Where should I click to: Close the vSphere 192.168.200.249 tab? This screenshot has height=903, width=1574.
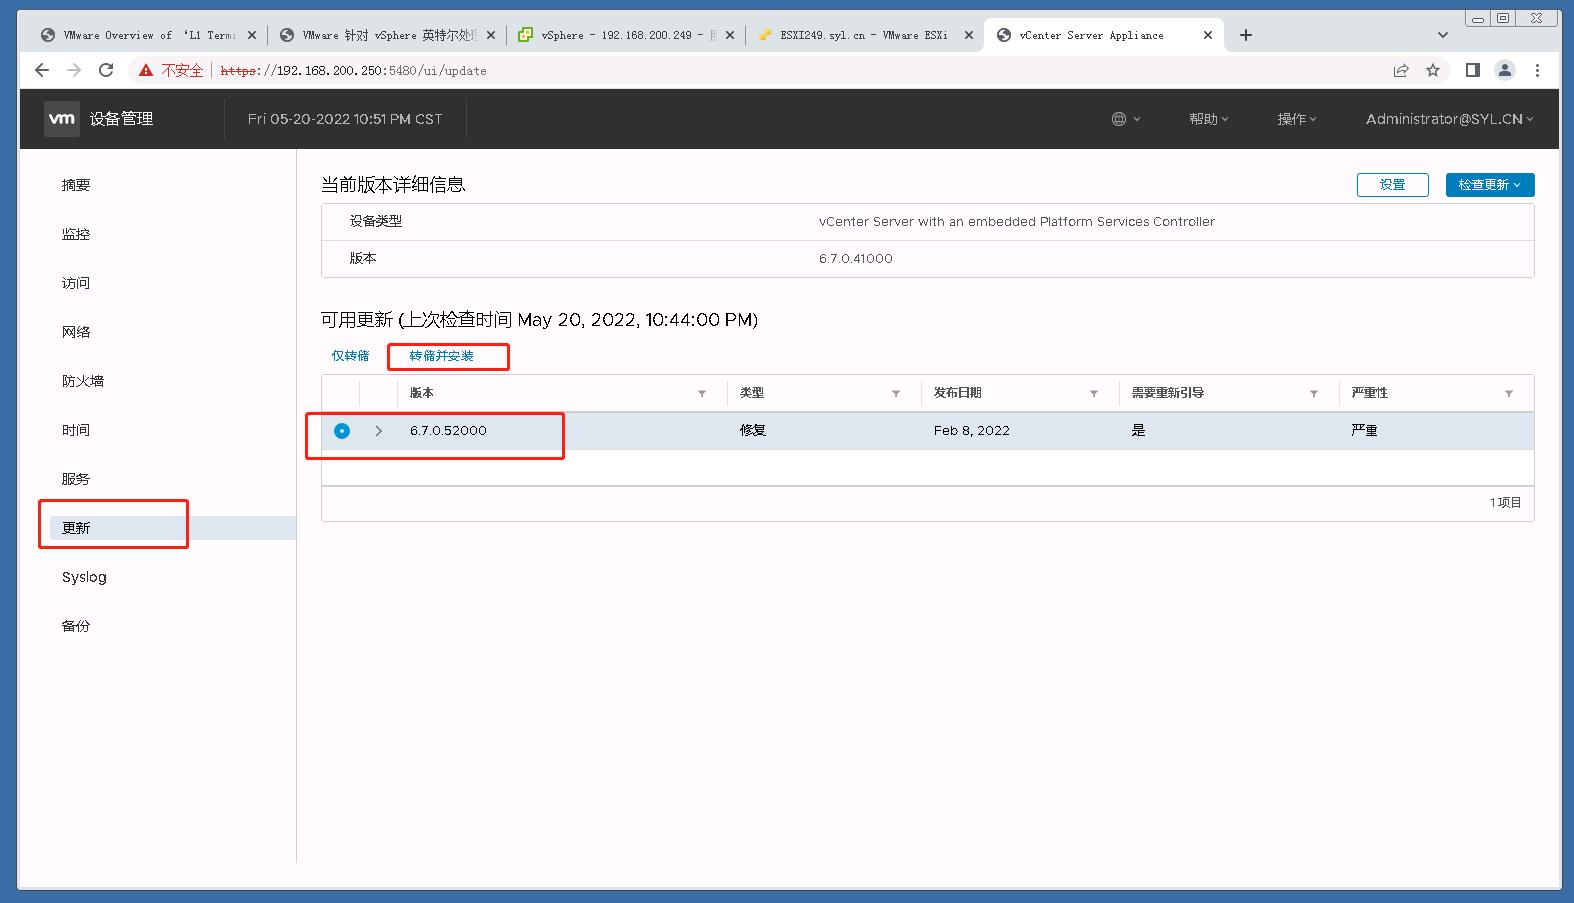[x=730, y=35]
